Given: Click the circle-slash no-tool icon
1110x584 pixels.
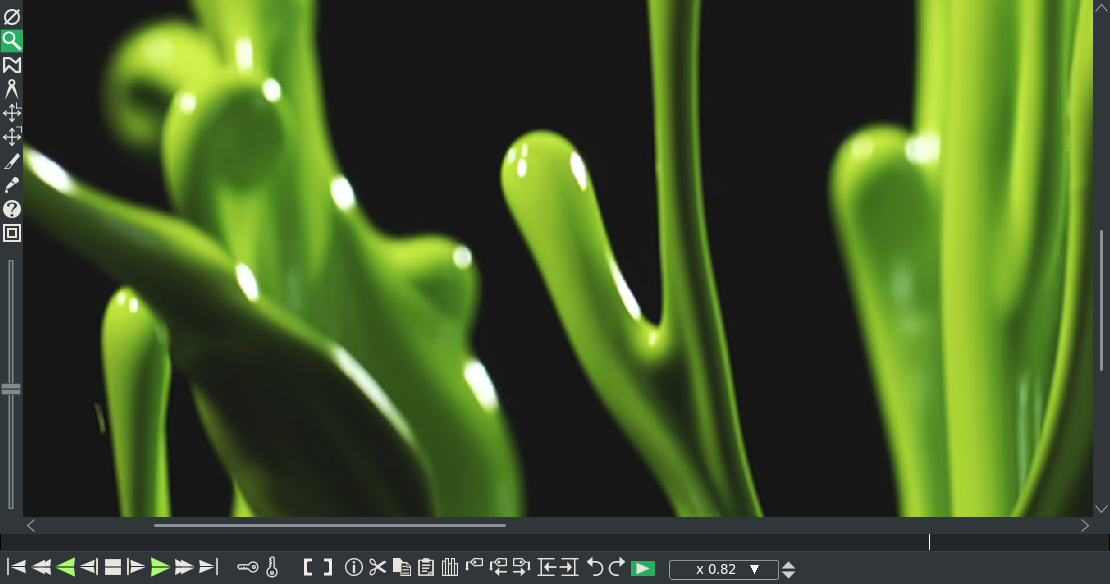Looking at the screenshot, I should pos(12,15).
